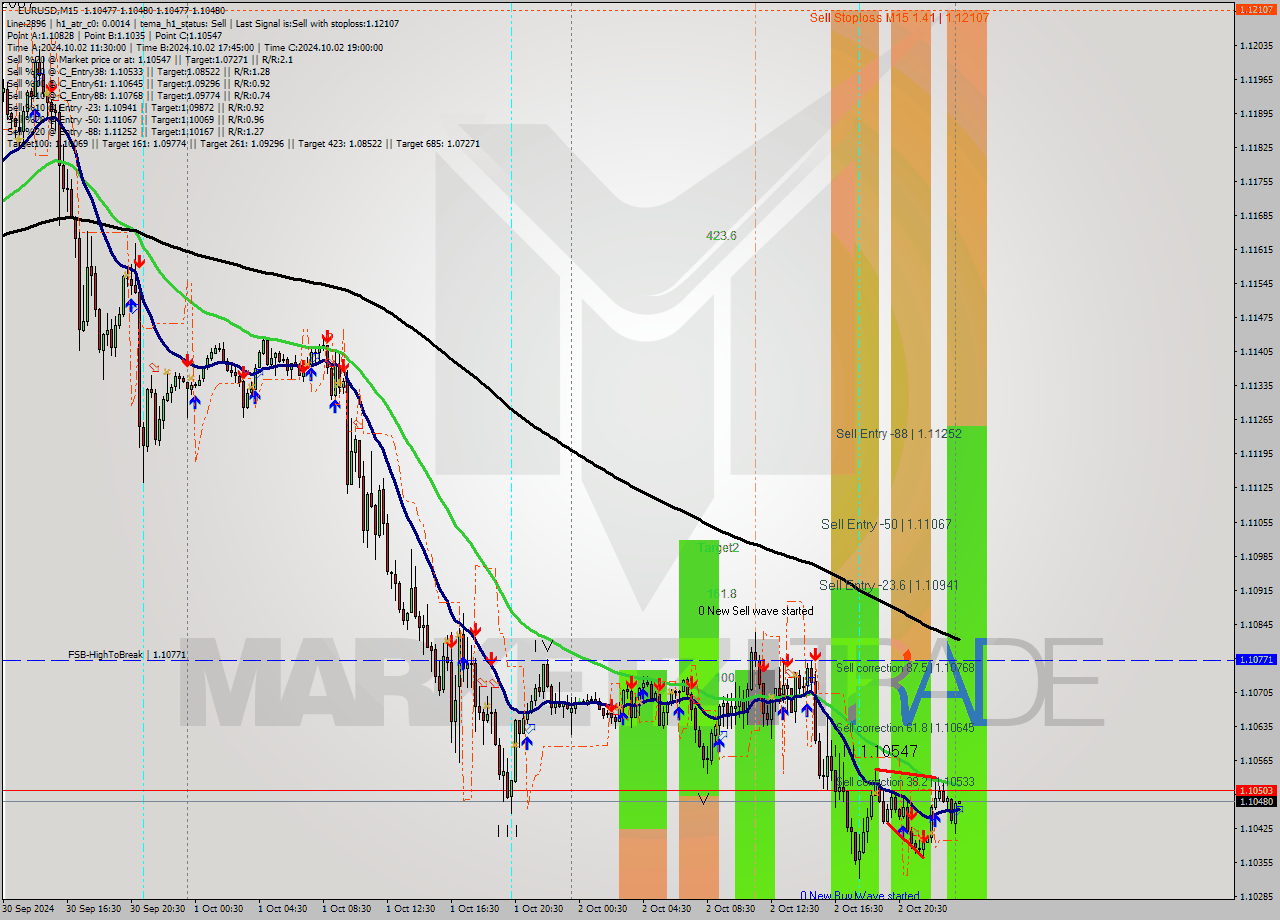Click the '2 Oct 00:30' time axis label
The height and width of the screenshot is (920, 1280).
[x=602, y=909]
